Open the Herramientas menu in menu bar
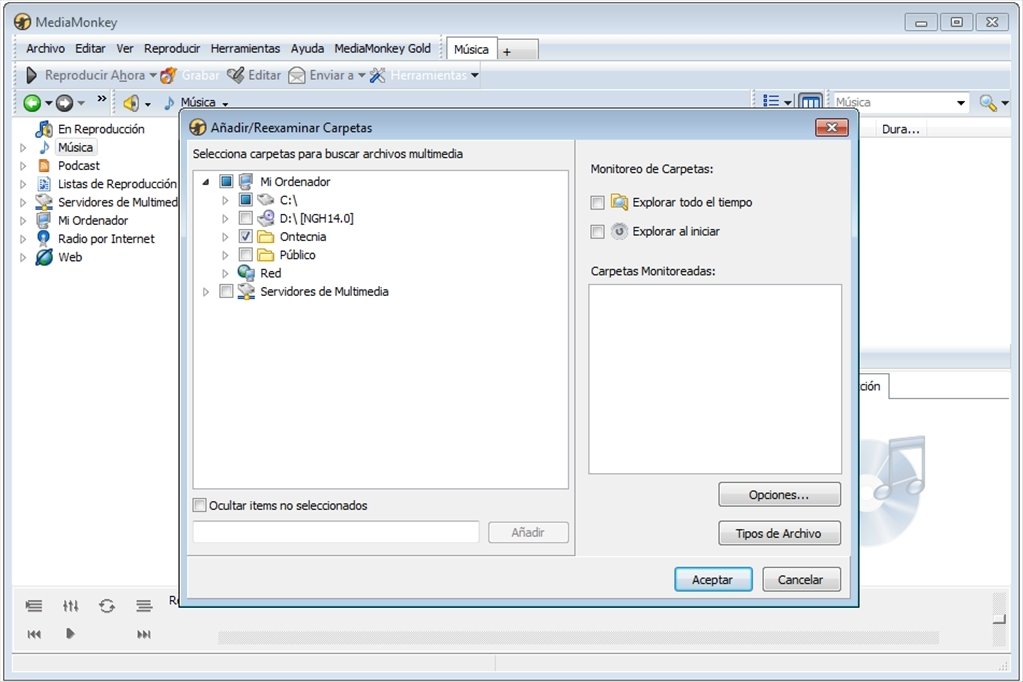The image size is (1023, 682). [x=245, y=49]
